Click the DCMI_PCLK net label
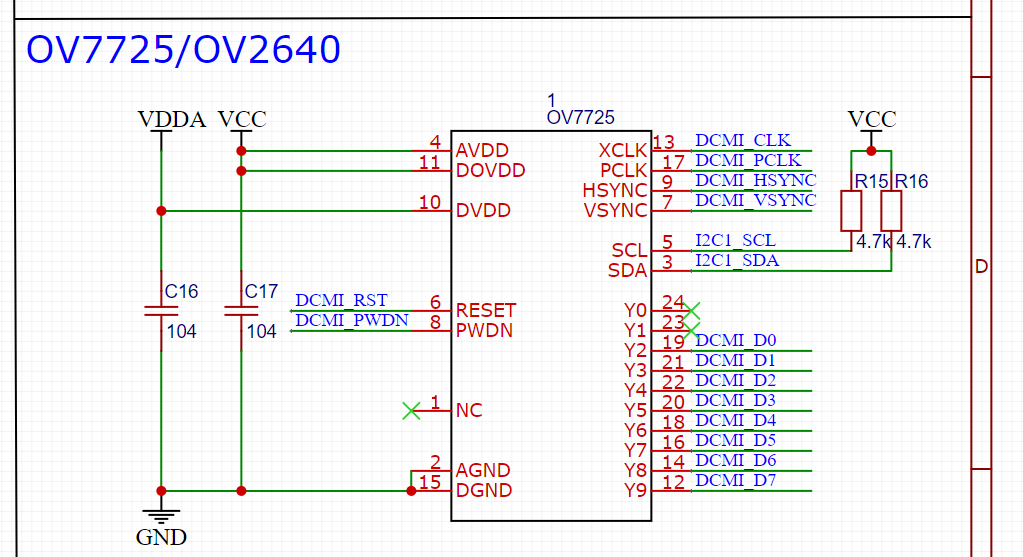The height and width of the screenshot is (557, 1023). (x=748, y=160)
